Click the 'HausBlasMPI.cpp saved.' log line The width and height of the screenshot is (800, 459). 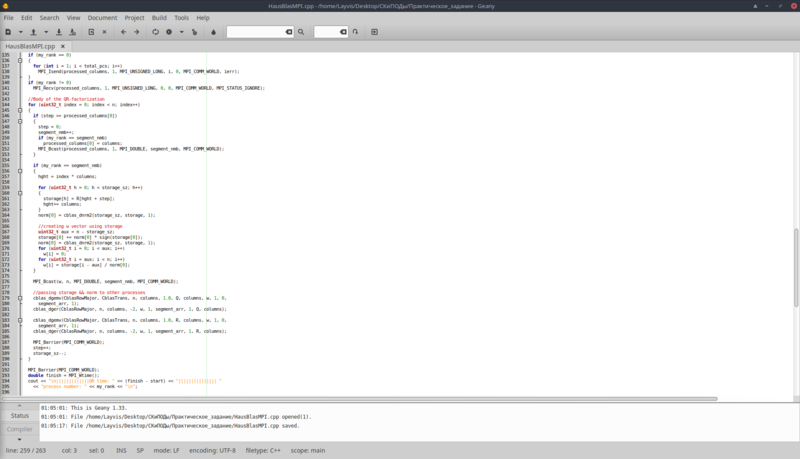(x=170, y=426)
